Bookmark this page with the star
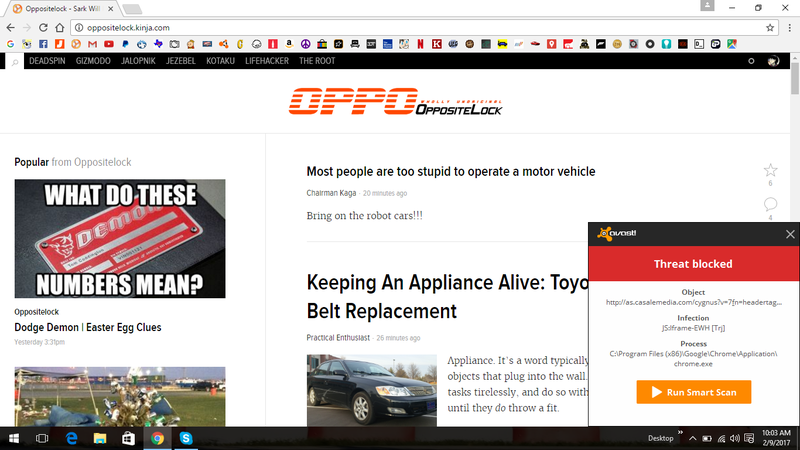The height and width of the screenshot is (450, 800). (x=770, y=28)
